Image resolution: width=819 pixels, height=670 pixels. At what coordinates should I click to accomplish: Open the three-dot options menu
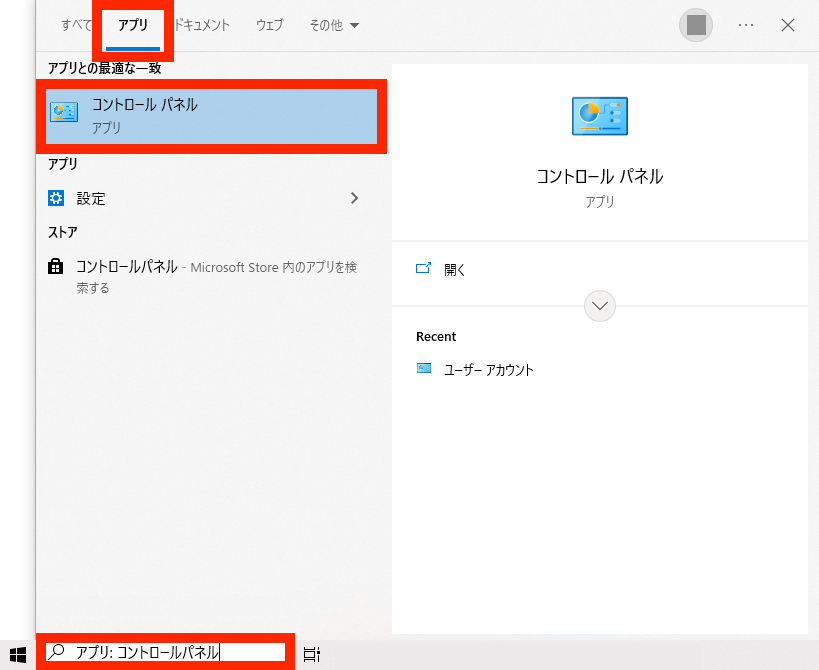click(x=746, y=25)
